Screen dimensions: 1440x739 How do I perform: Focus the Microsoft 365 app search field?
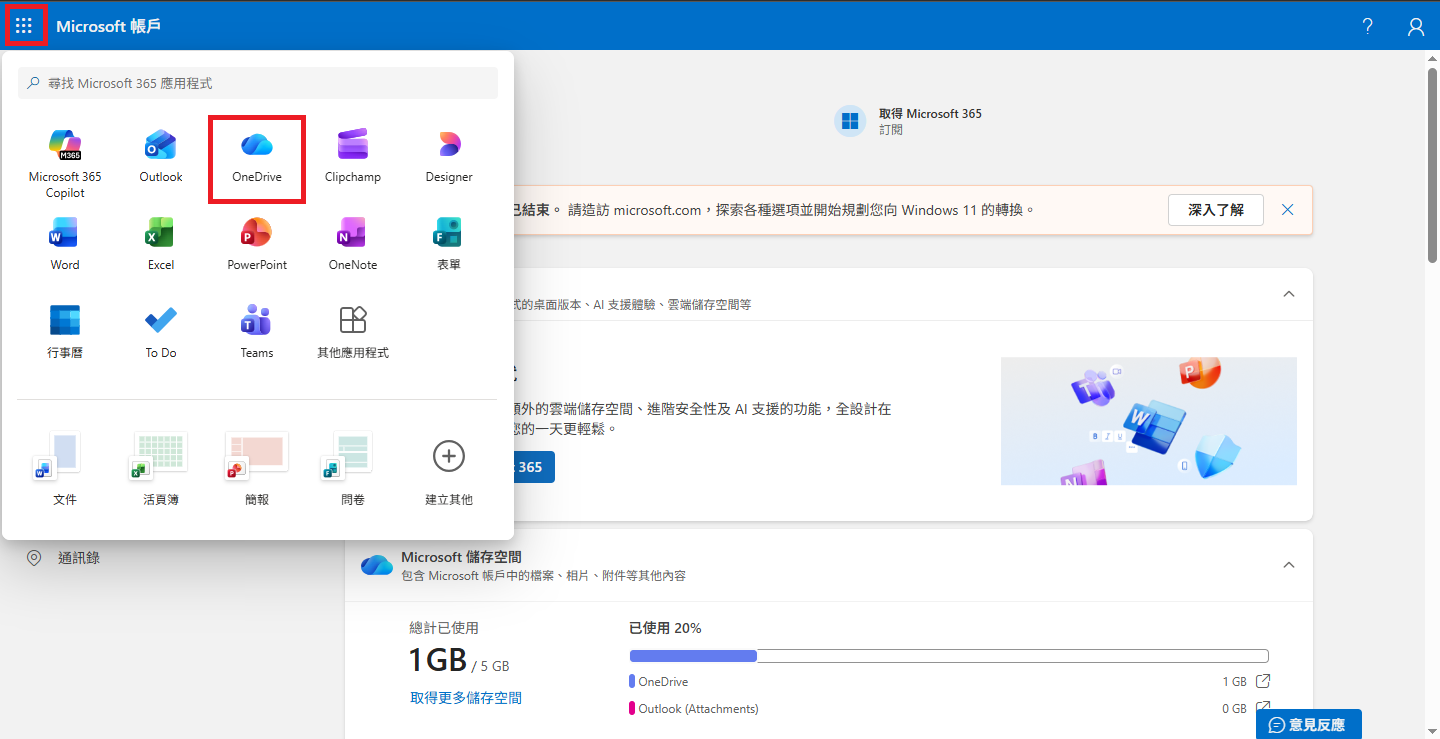coord(258,83)
